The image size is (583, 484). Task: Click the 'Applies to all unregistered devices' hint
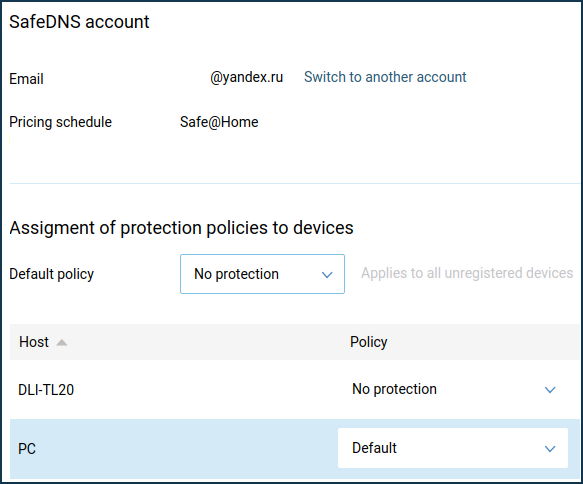[x=467, y=273]
